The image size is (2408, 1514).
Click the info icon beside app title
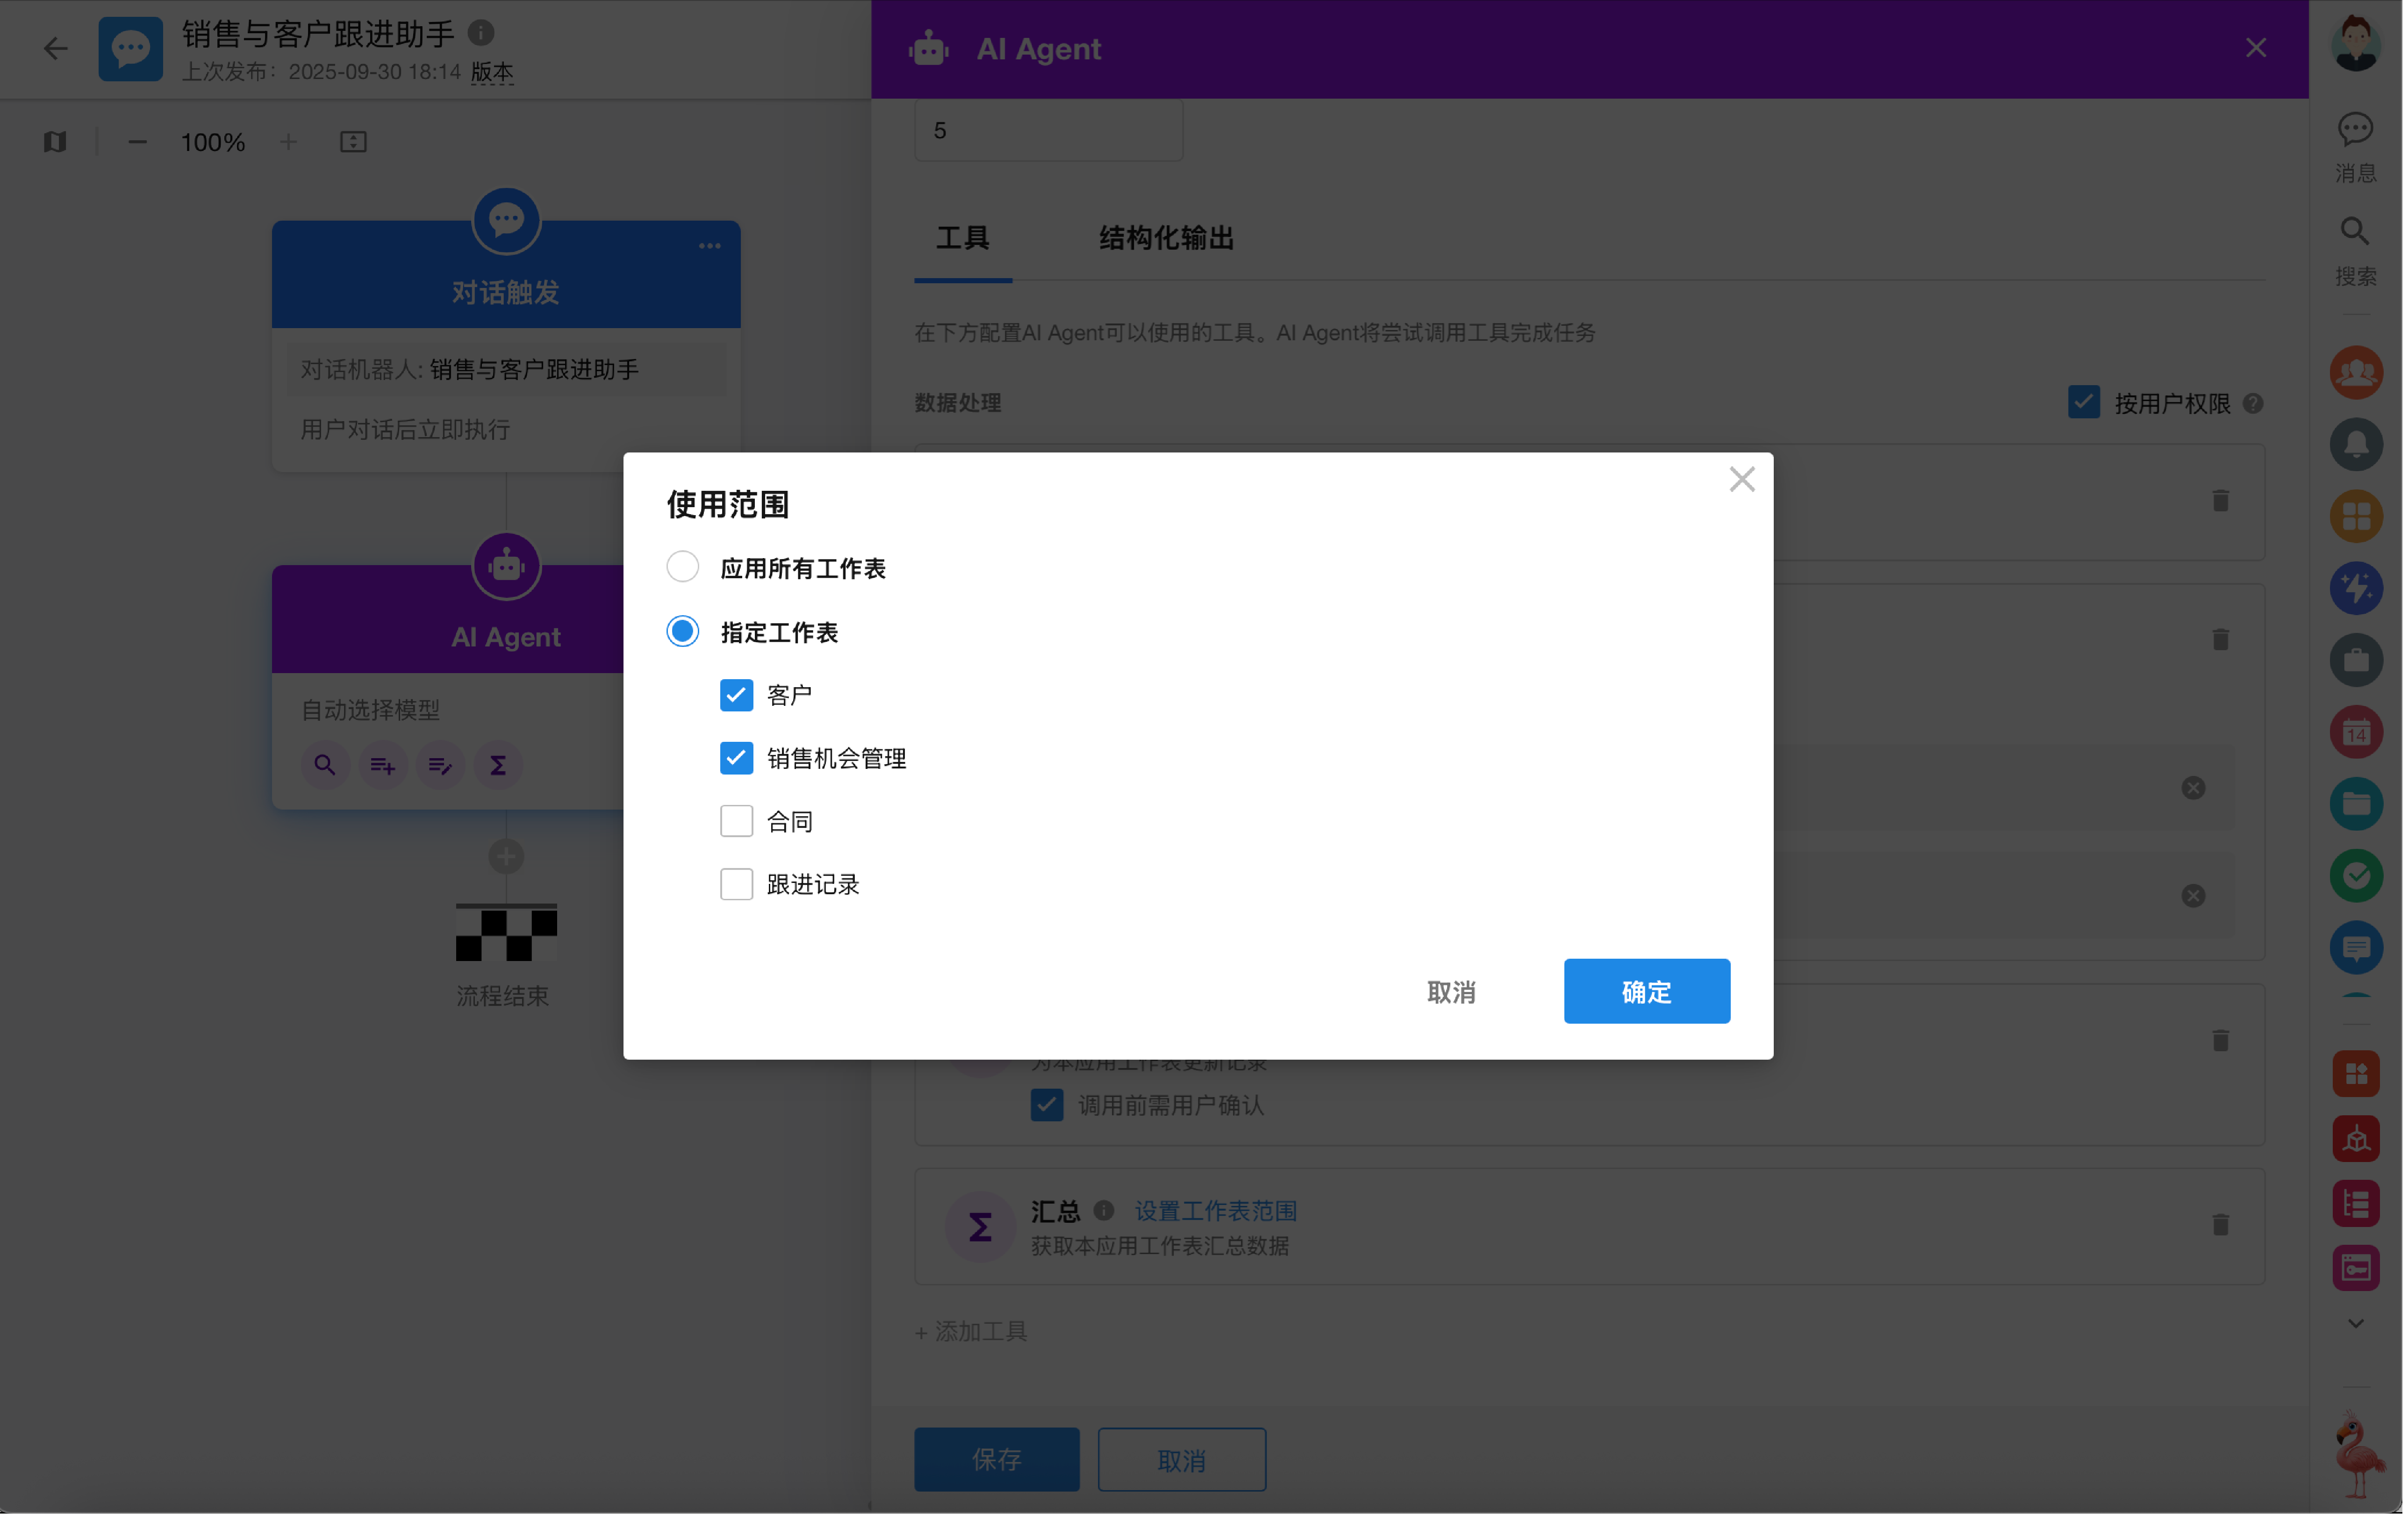[x=481, y=33]
